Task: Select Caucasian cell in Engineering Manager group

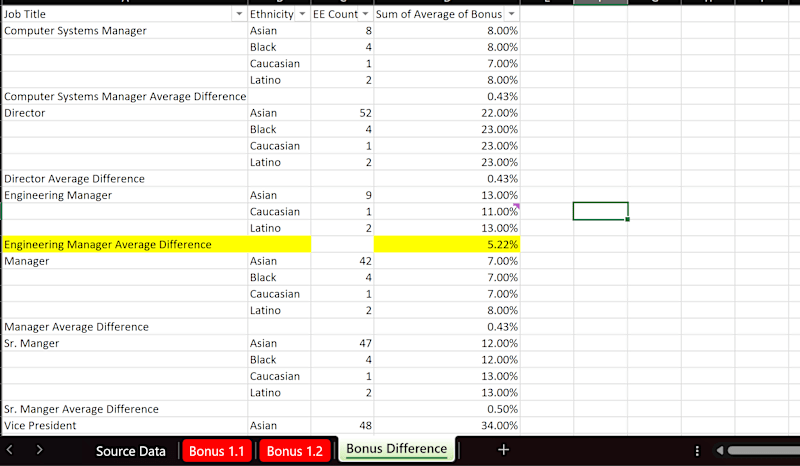Action: (279, 211)
